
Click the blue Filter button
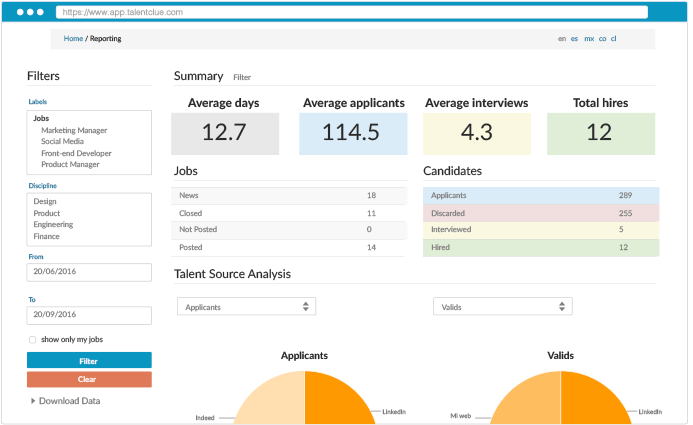[89, 360]
